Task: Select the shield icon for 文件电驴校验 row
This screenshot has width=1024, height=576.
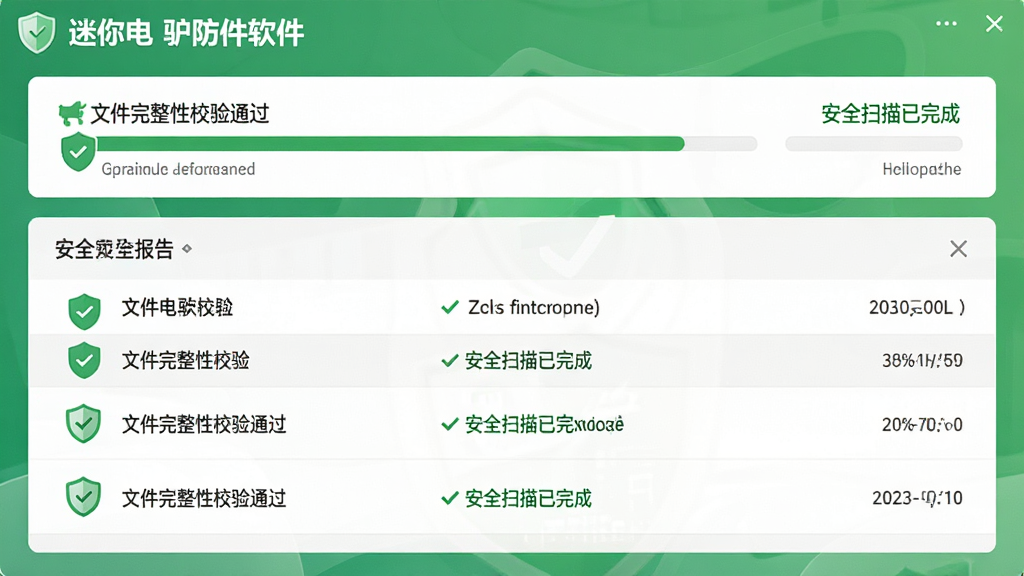Action: pos(84,312)
